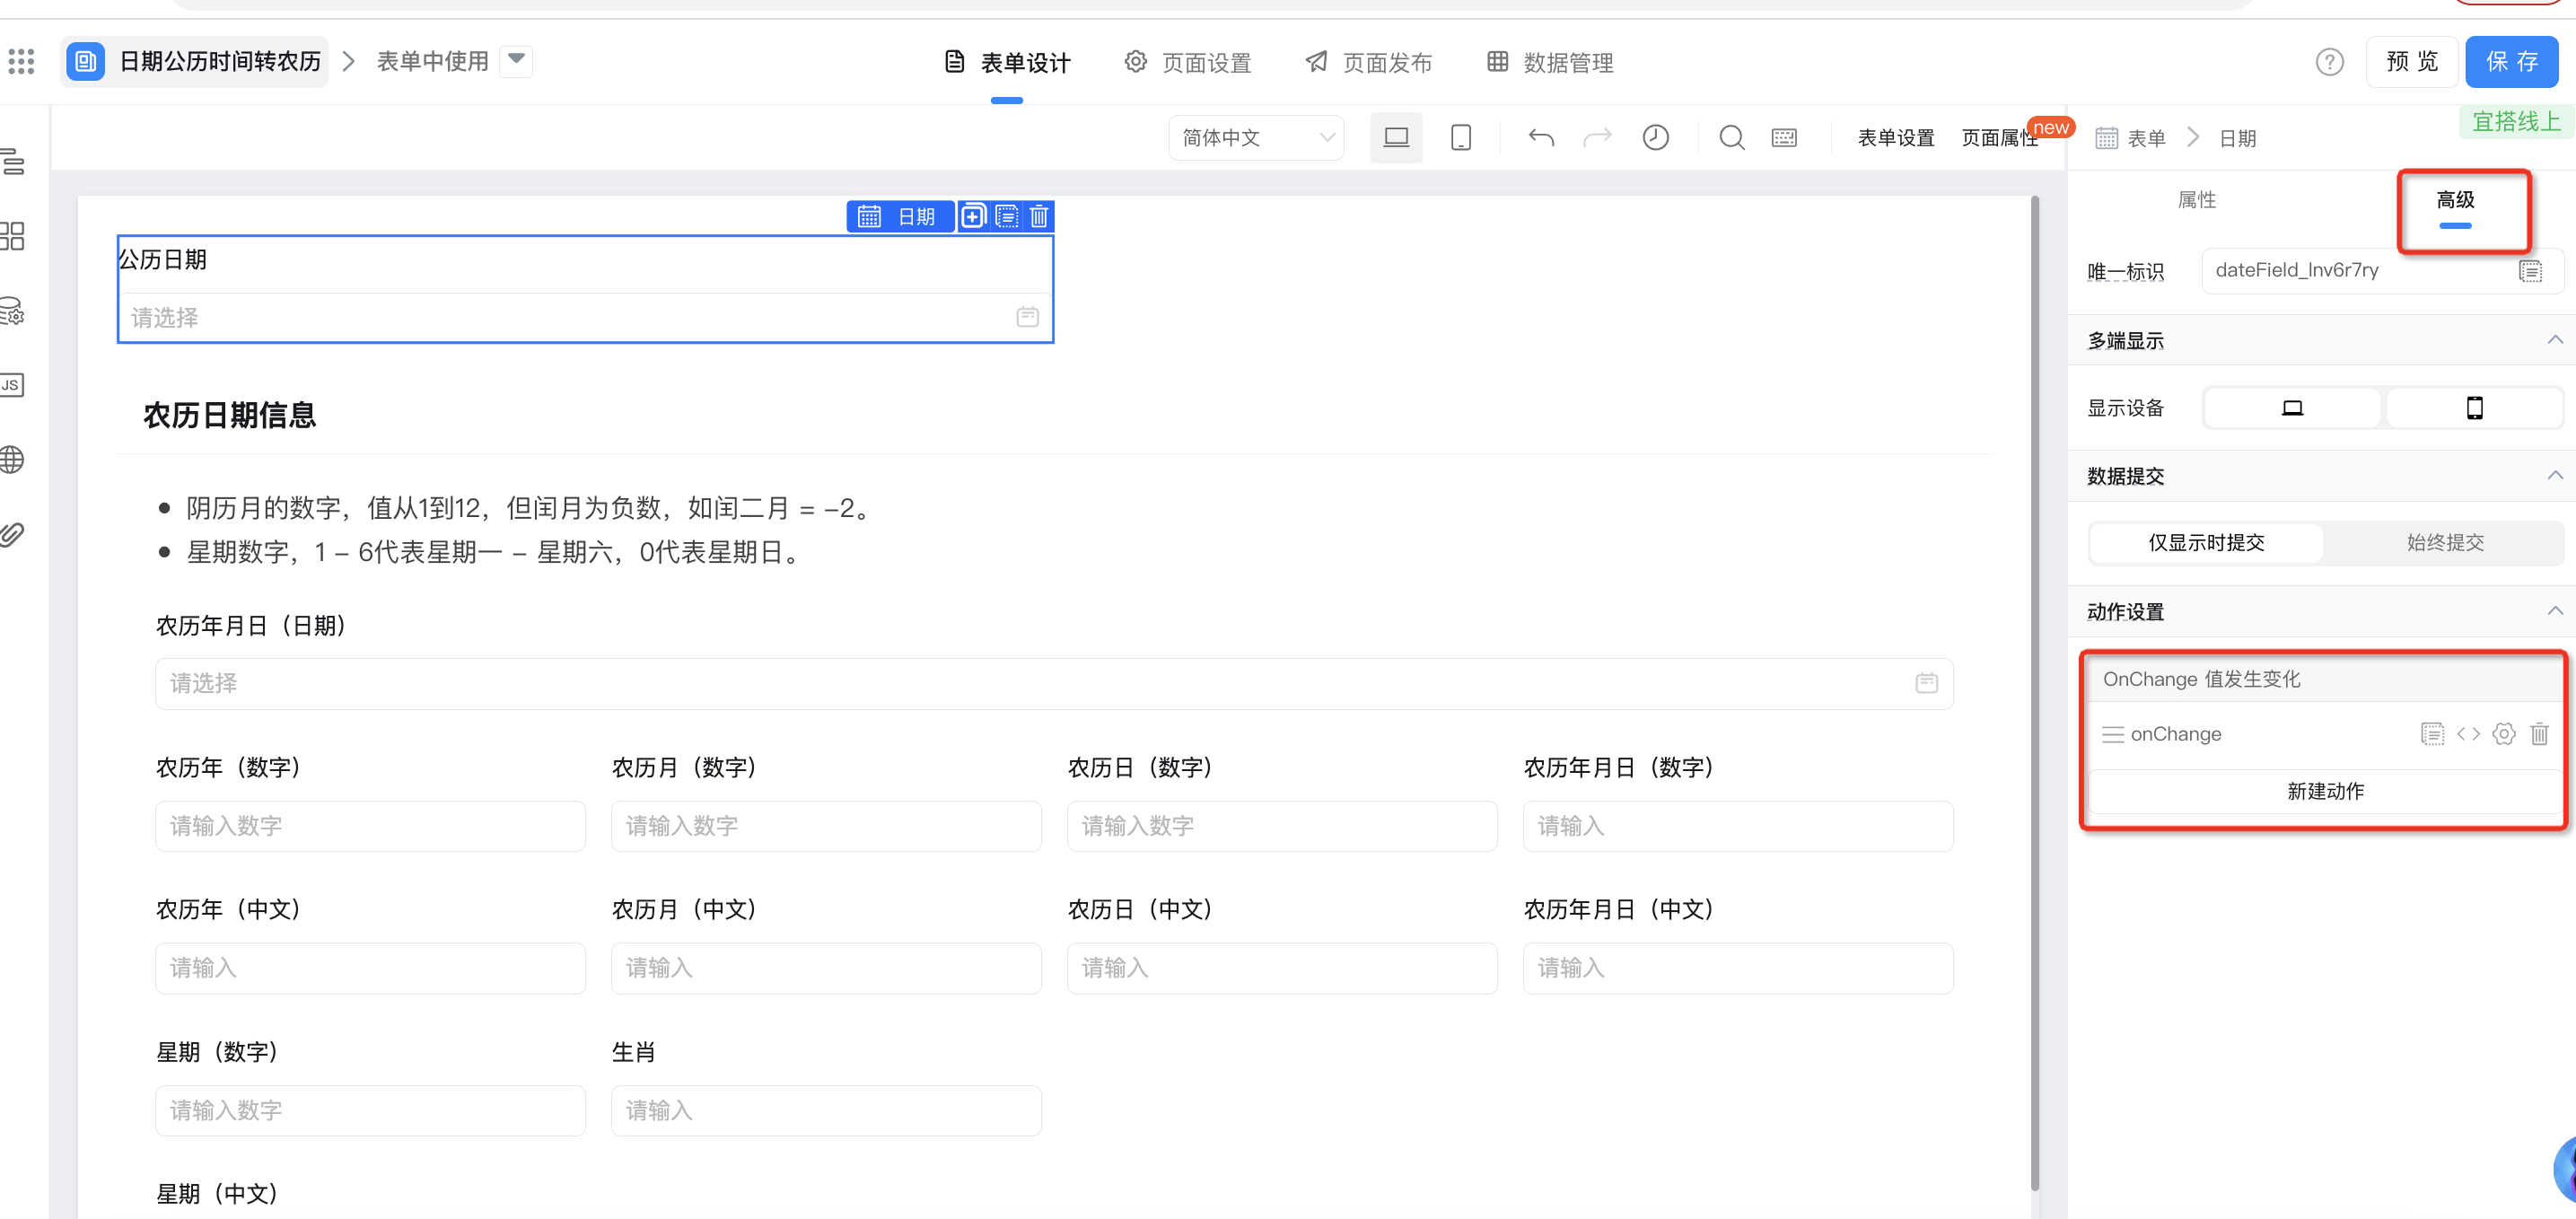
Task: Switch to the 属性 tab
Action: point(2196,200)
